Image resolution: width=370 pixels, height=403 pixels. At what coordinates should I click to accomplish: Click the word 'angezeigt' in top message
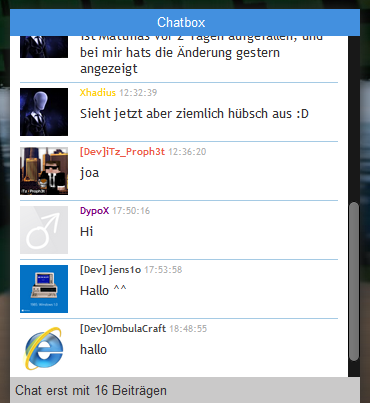pos(109,69)
